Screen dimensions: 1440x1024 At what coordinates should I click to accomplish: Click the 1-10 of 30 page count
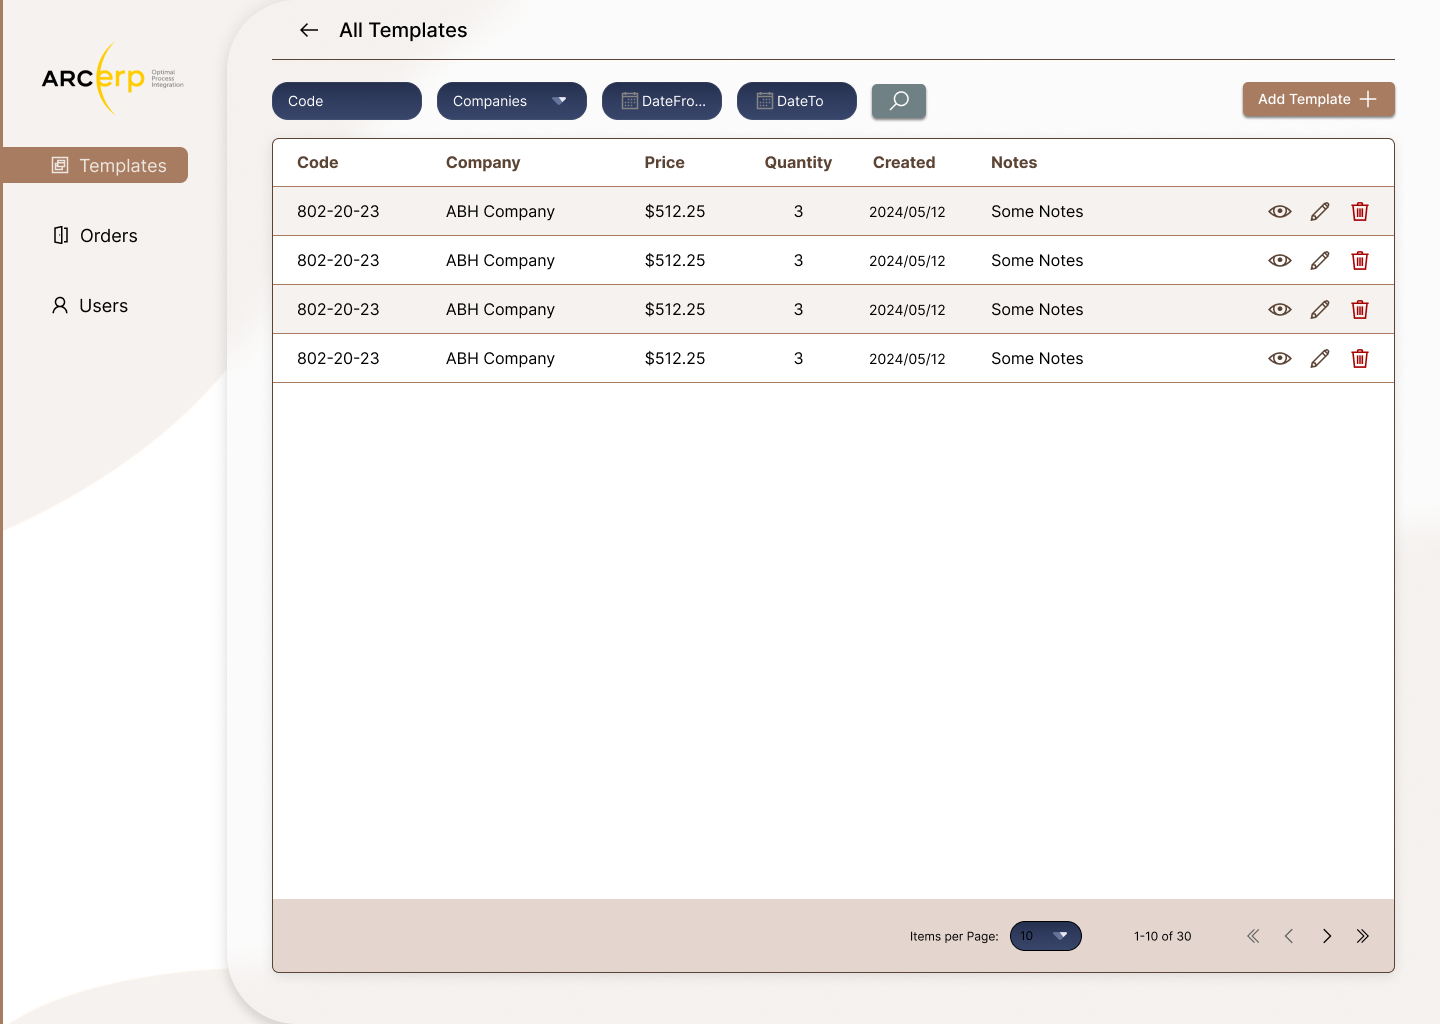(x=1163, y=936)
